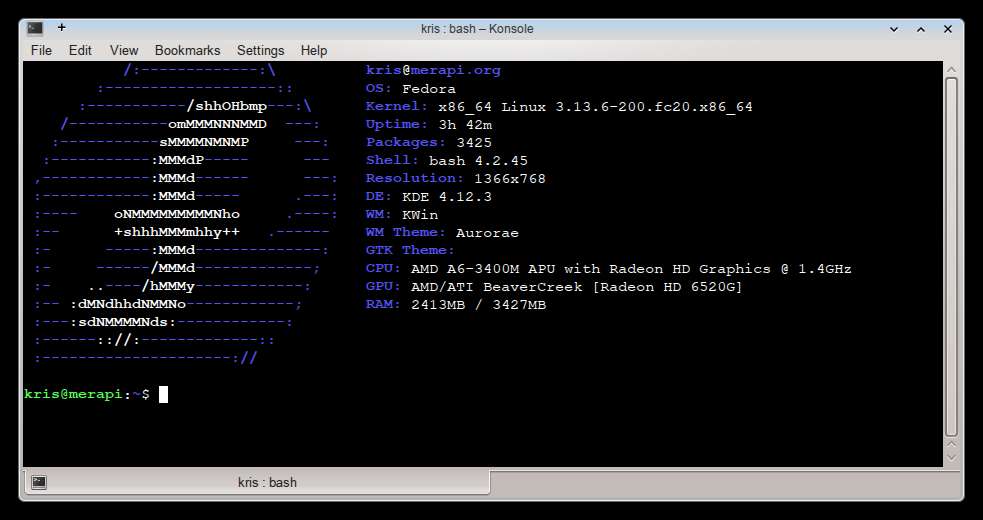This screenshot has height=520, width=983.
Task: Click the cursor at the kris@merapi prompt
Action: pos(163,395)
